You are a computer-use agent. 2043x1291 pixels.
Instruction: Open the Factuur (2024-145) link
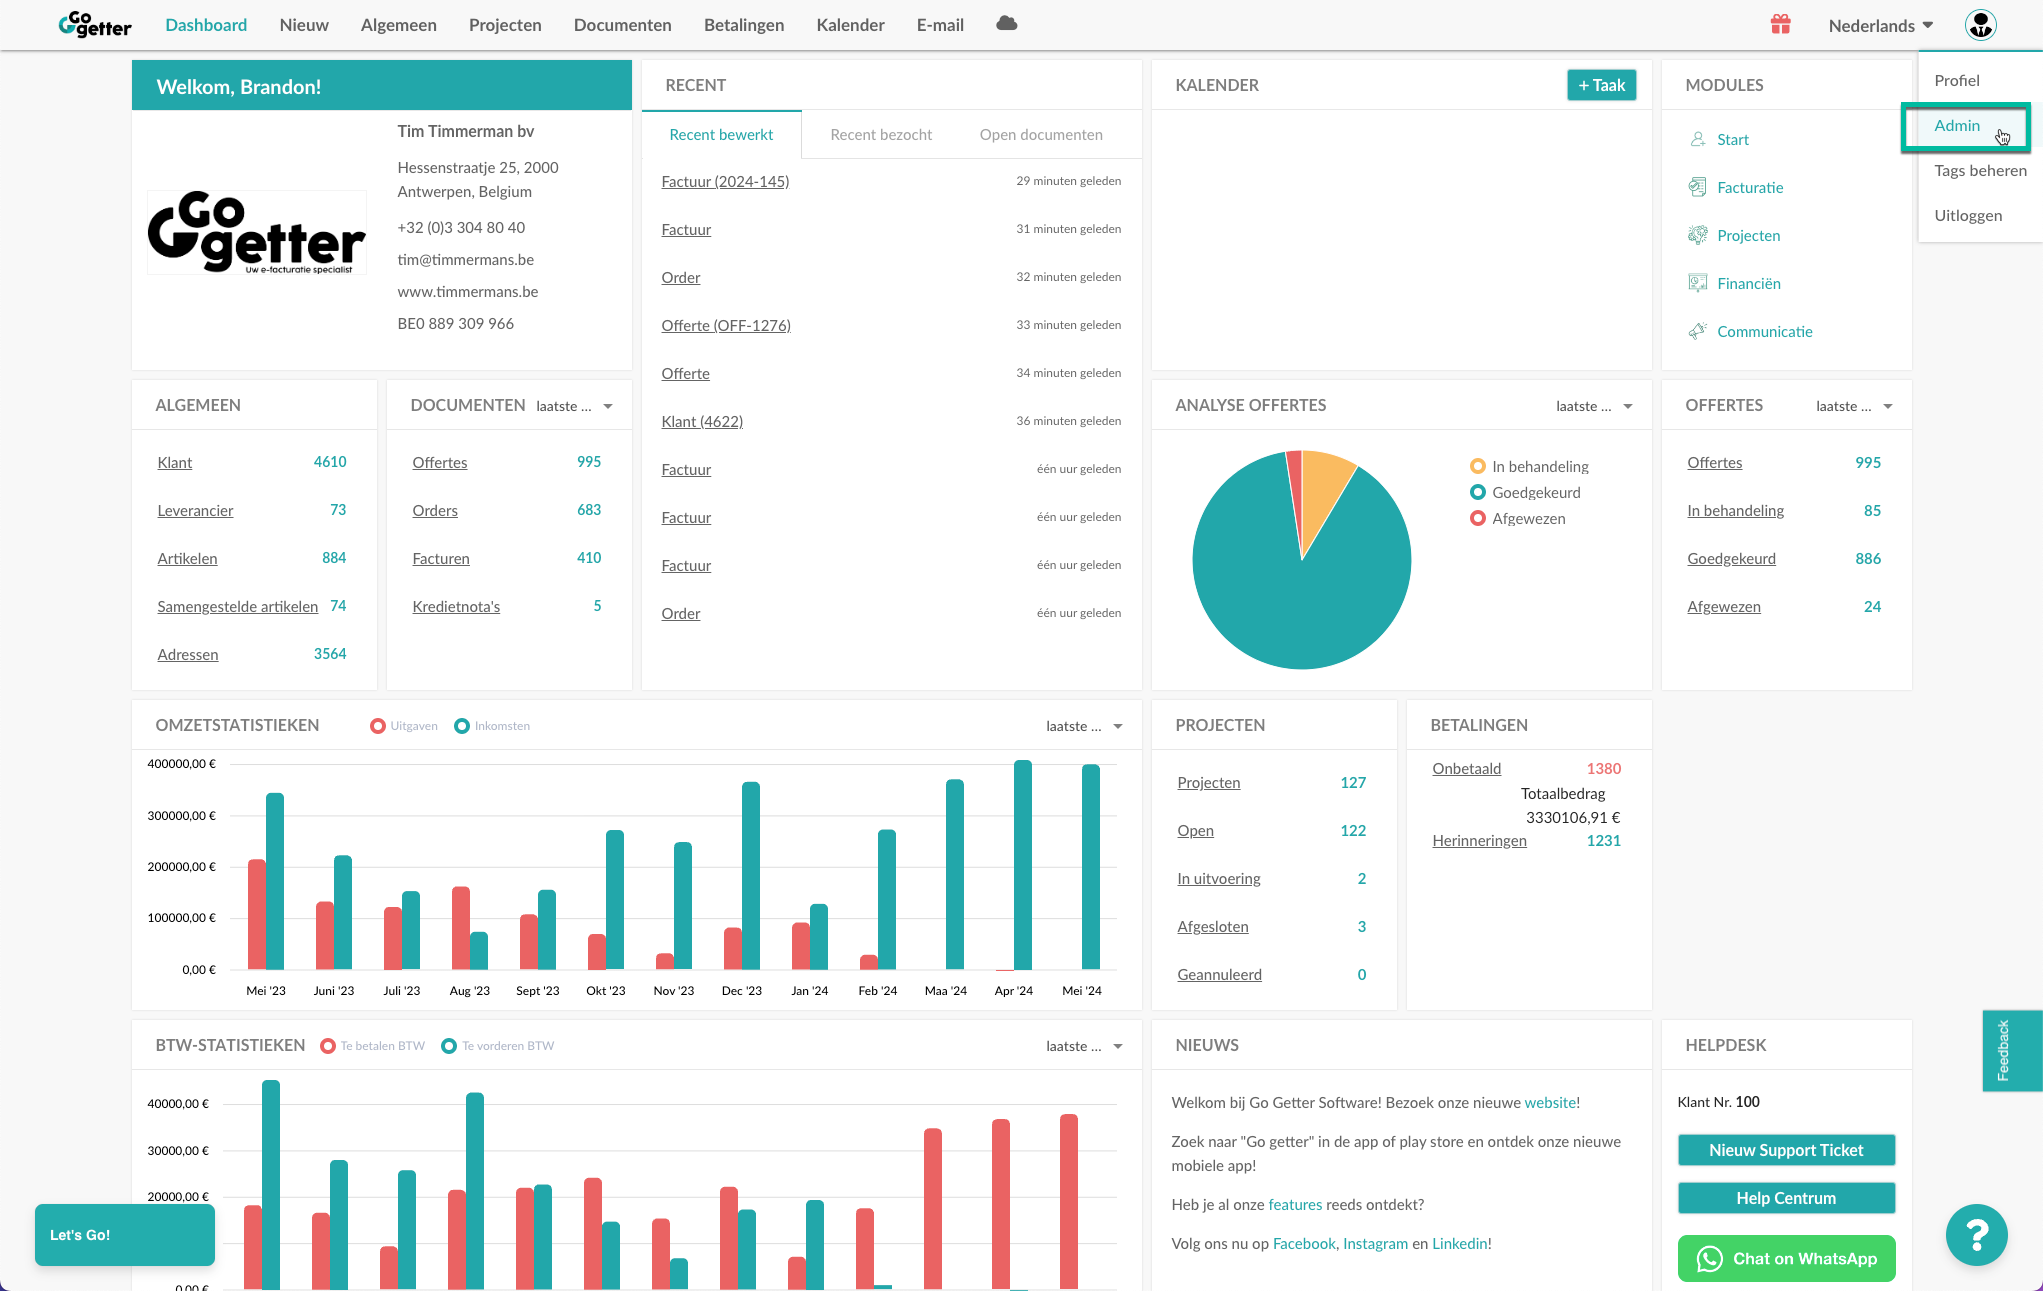[725, 182]
